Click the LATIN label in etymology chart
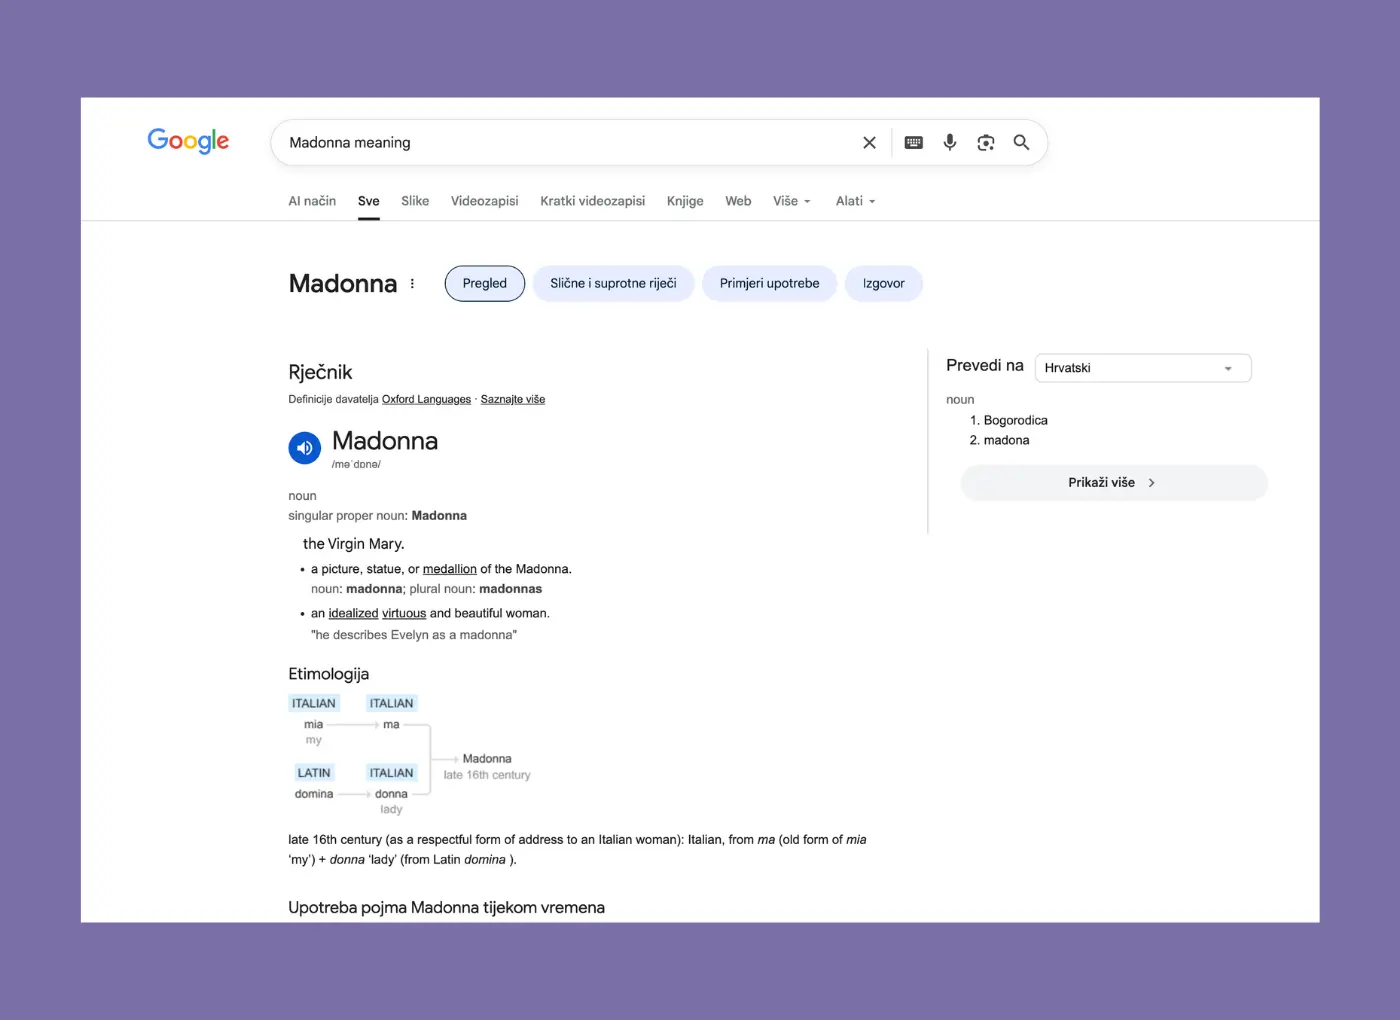The height and width of the screenshot is (1020, 1400). [x=314, y=773]
